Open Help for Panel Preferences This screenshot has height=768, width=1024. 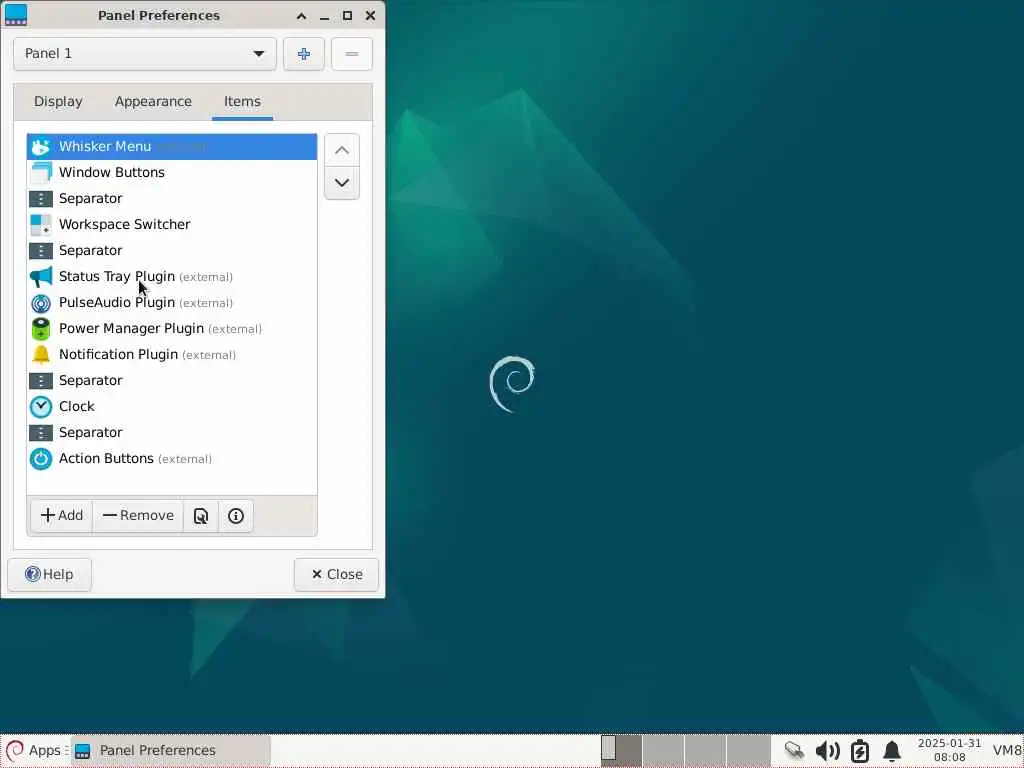tap(50, 575)
